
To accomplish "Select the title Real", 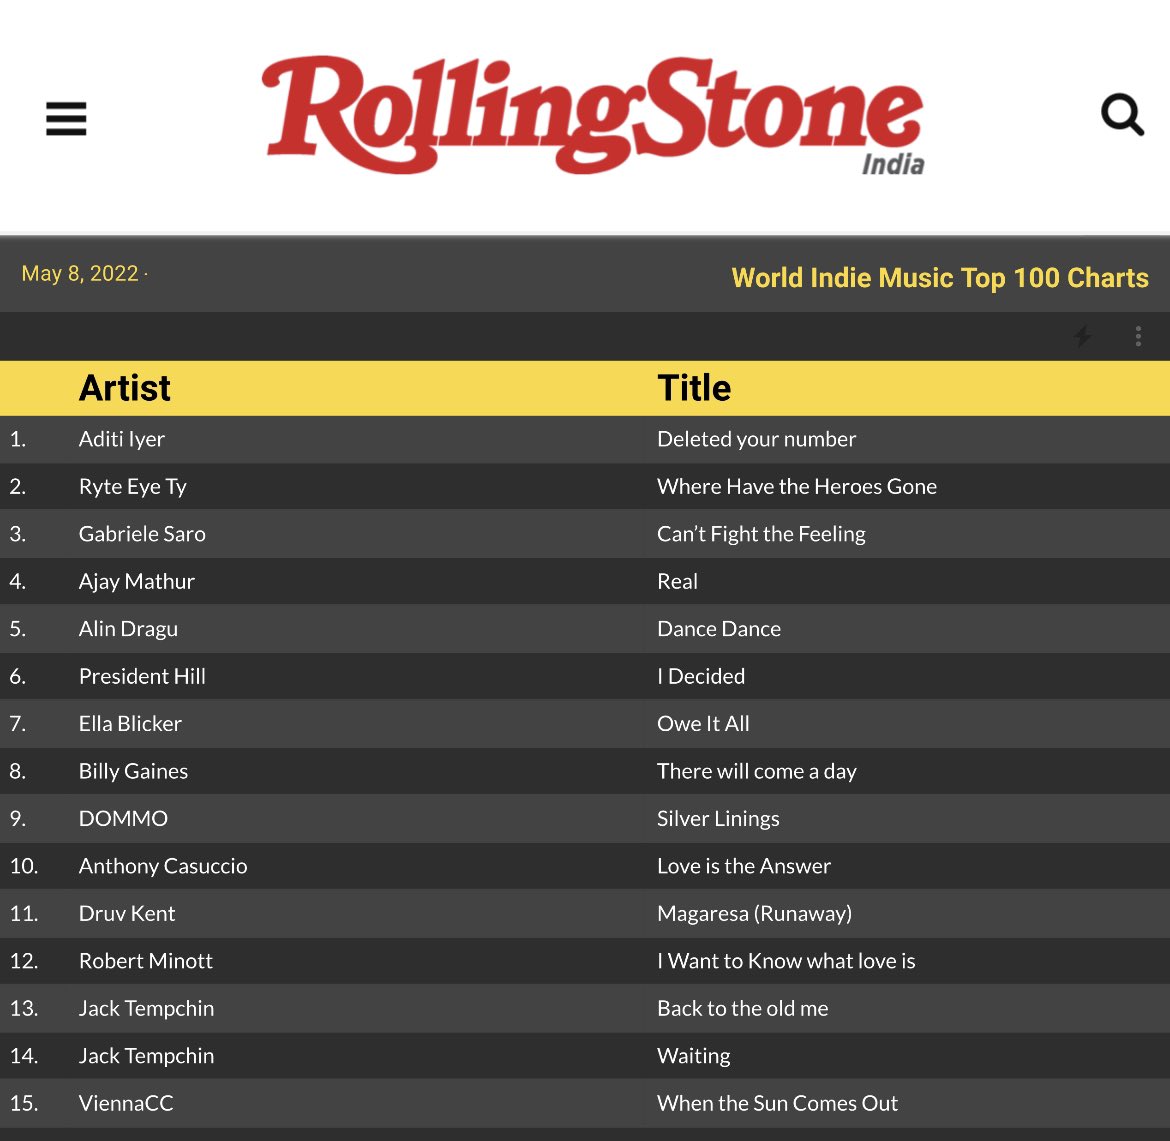I will [x=678, y=581].
